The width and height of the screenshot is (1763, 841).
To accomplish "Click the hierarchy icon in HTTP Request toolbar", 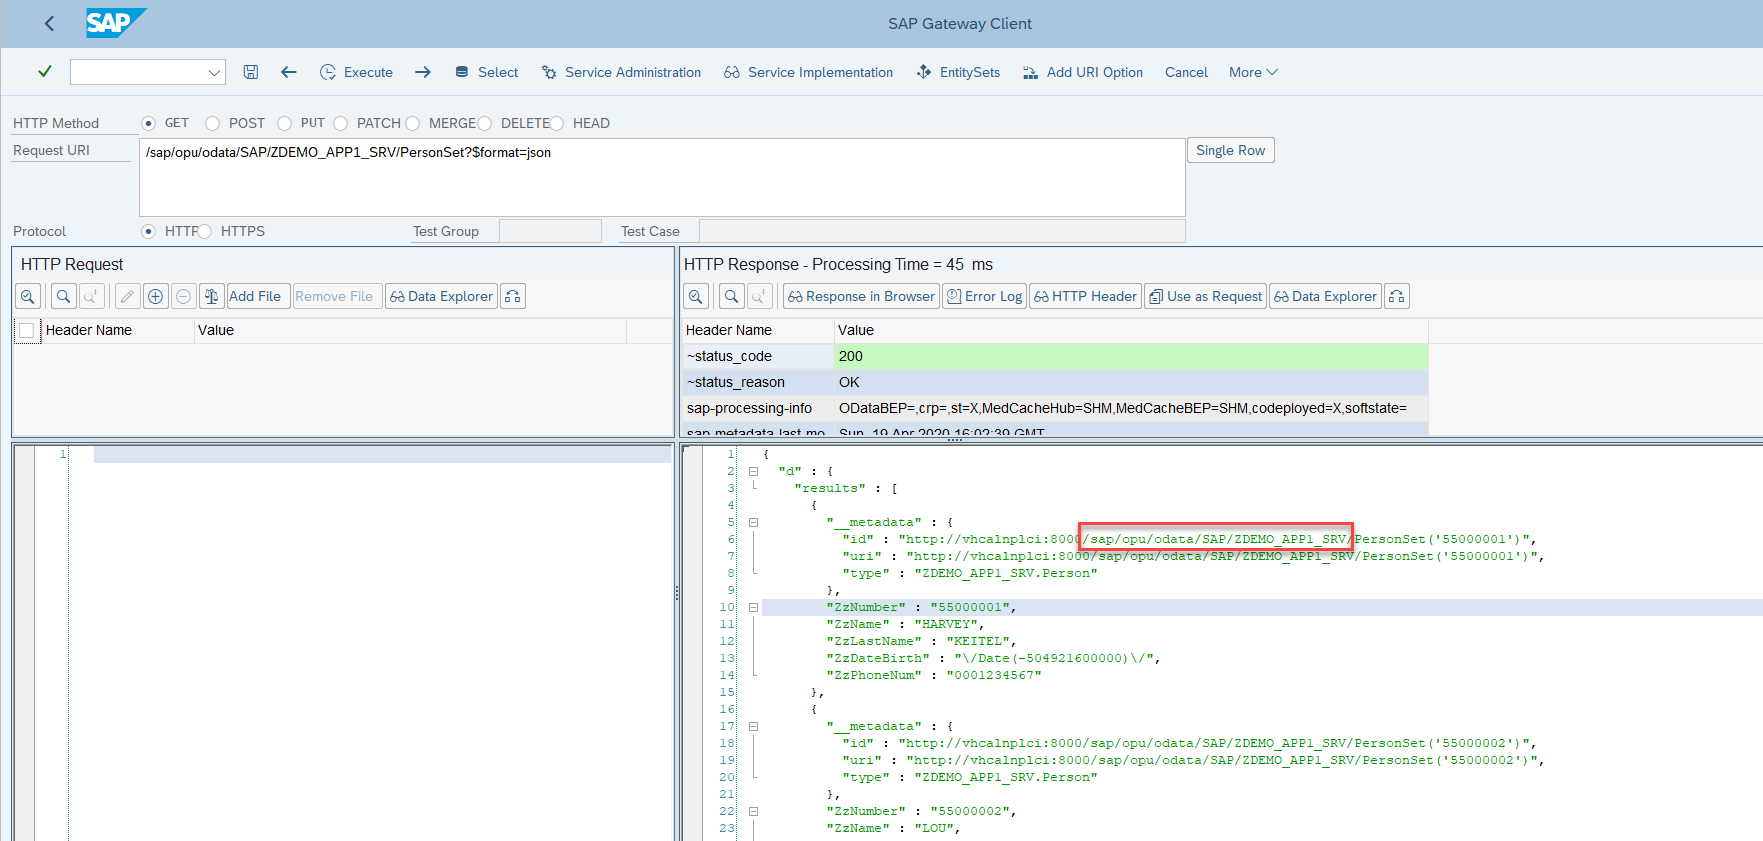I will pyautogui.click(x=513, y=296).
